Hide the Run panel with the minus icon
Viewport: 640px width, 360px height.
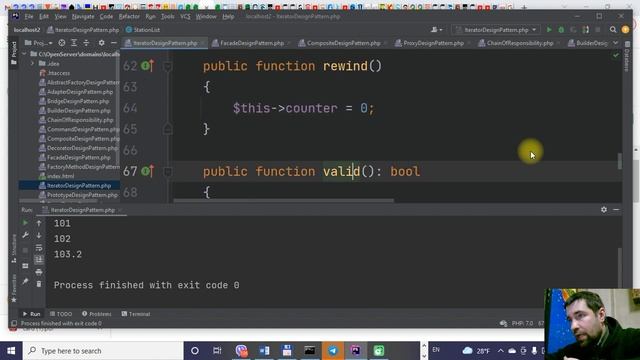616,209
